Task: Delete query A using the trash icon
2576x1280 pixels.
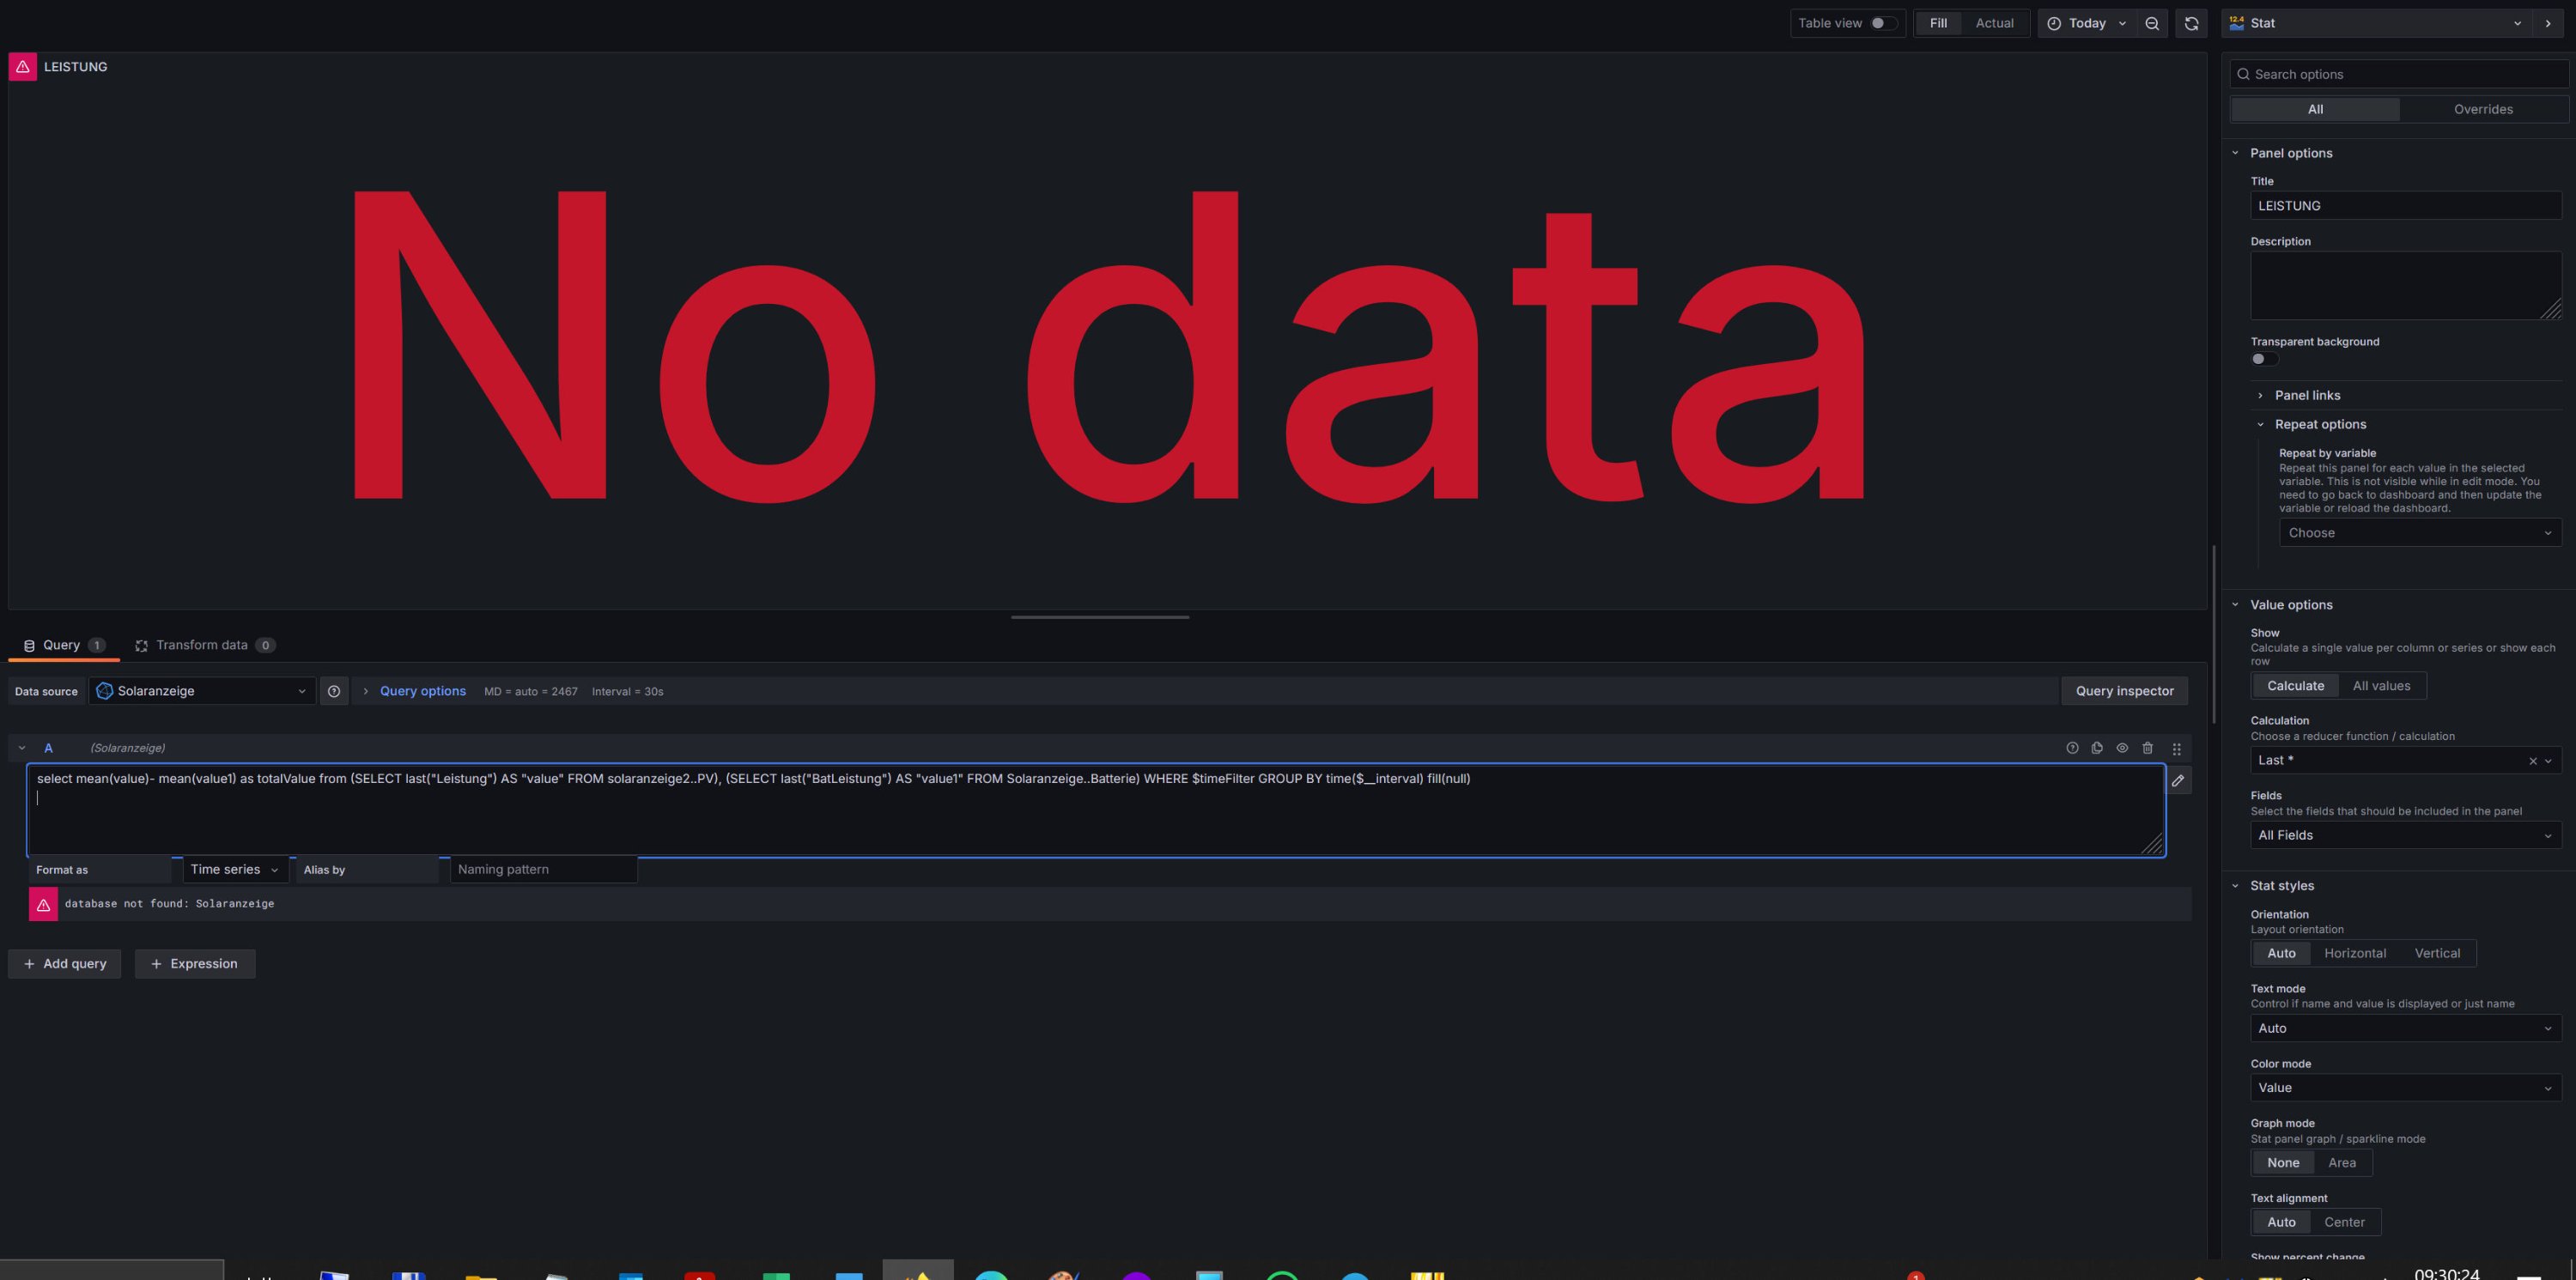Action: pos(2147,748)
